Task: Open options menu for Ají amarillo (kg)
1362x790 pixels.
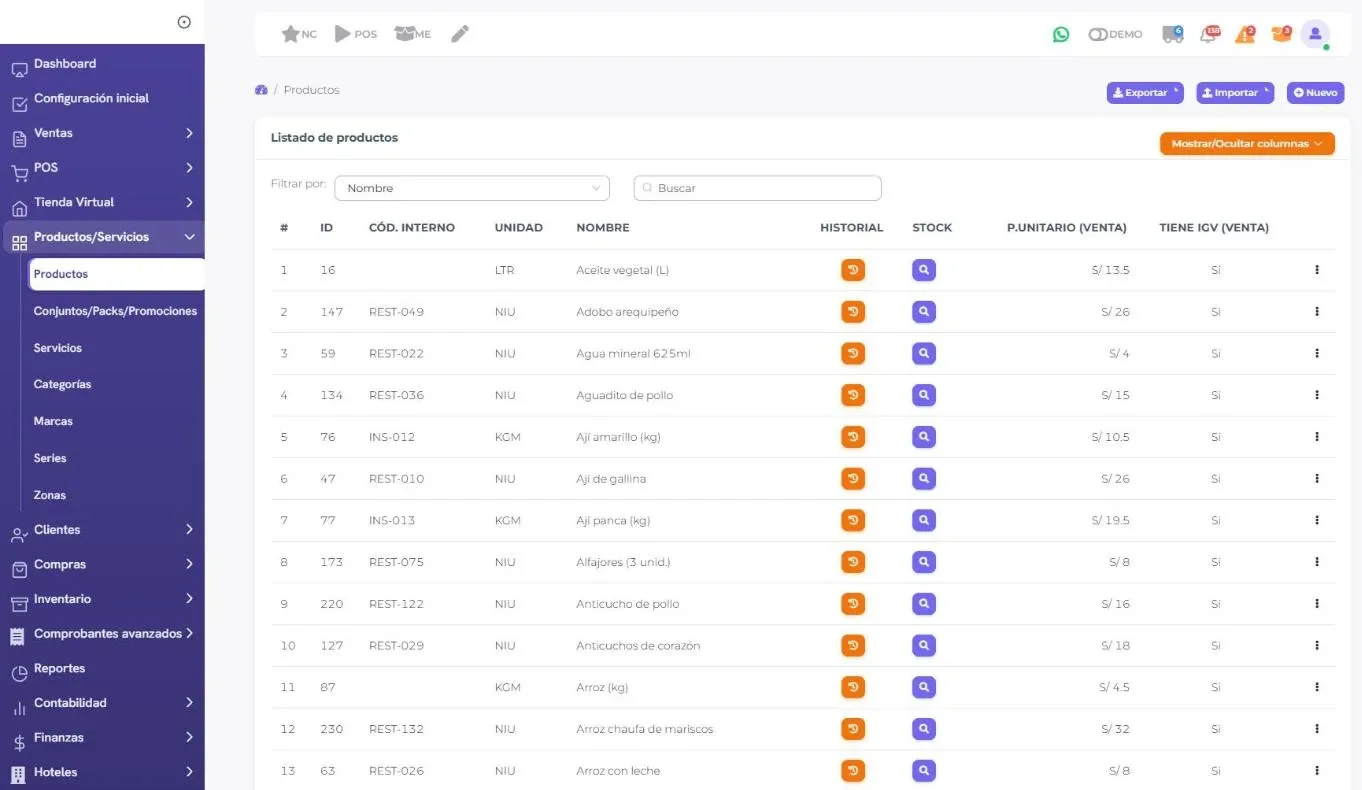Action: pyautogui.click(x=1317, y=437)
